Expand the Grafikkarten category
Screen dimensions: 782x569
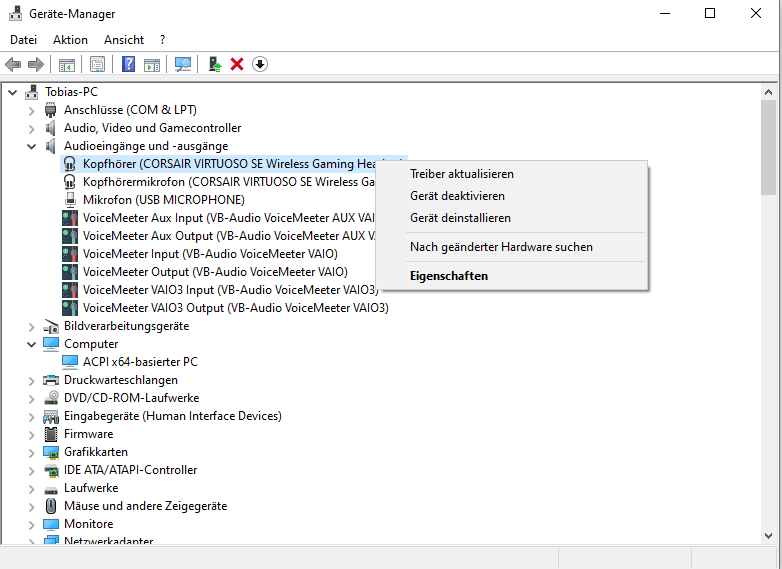31,452
